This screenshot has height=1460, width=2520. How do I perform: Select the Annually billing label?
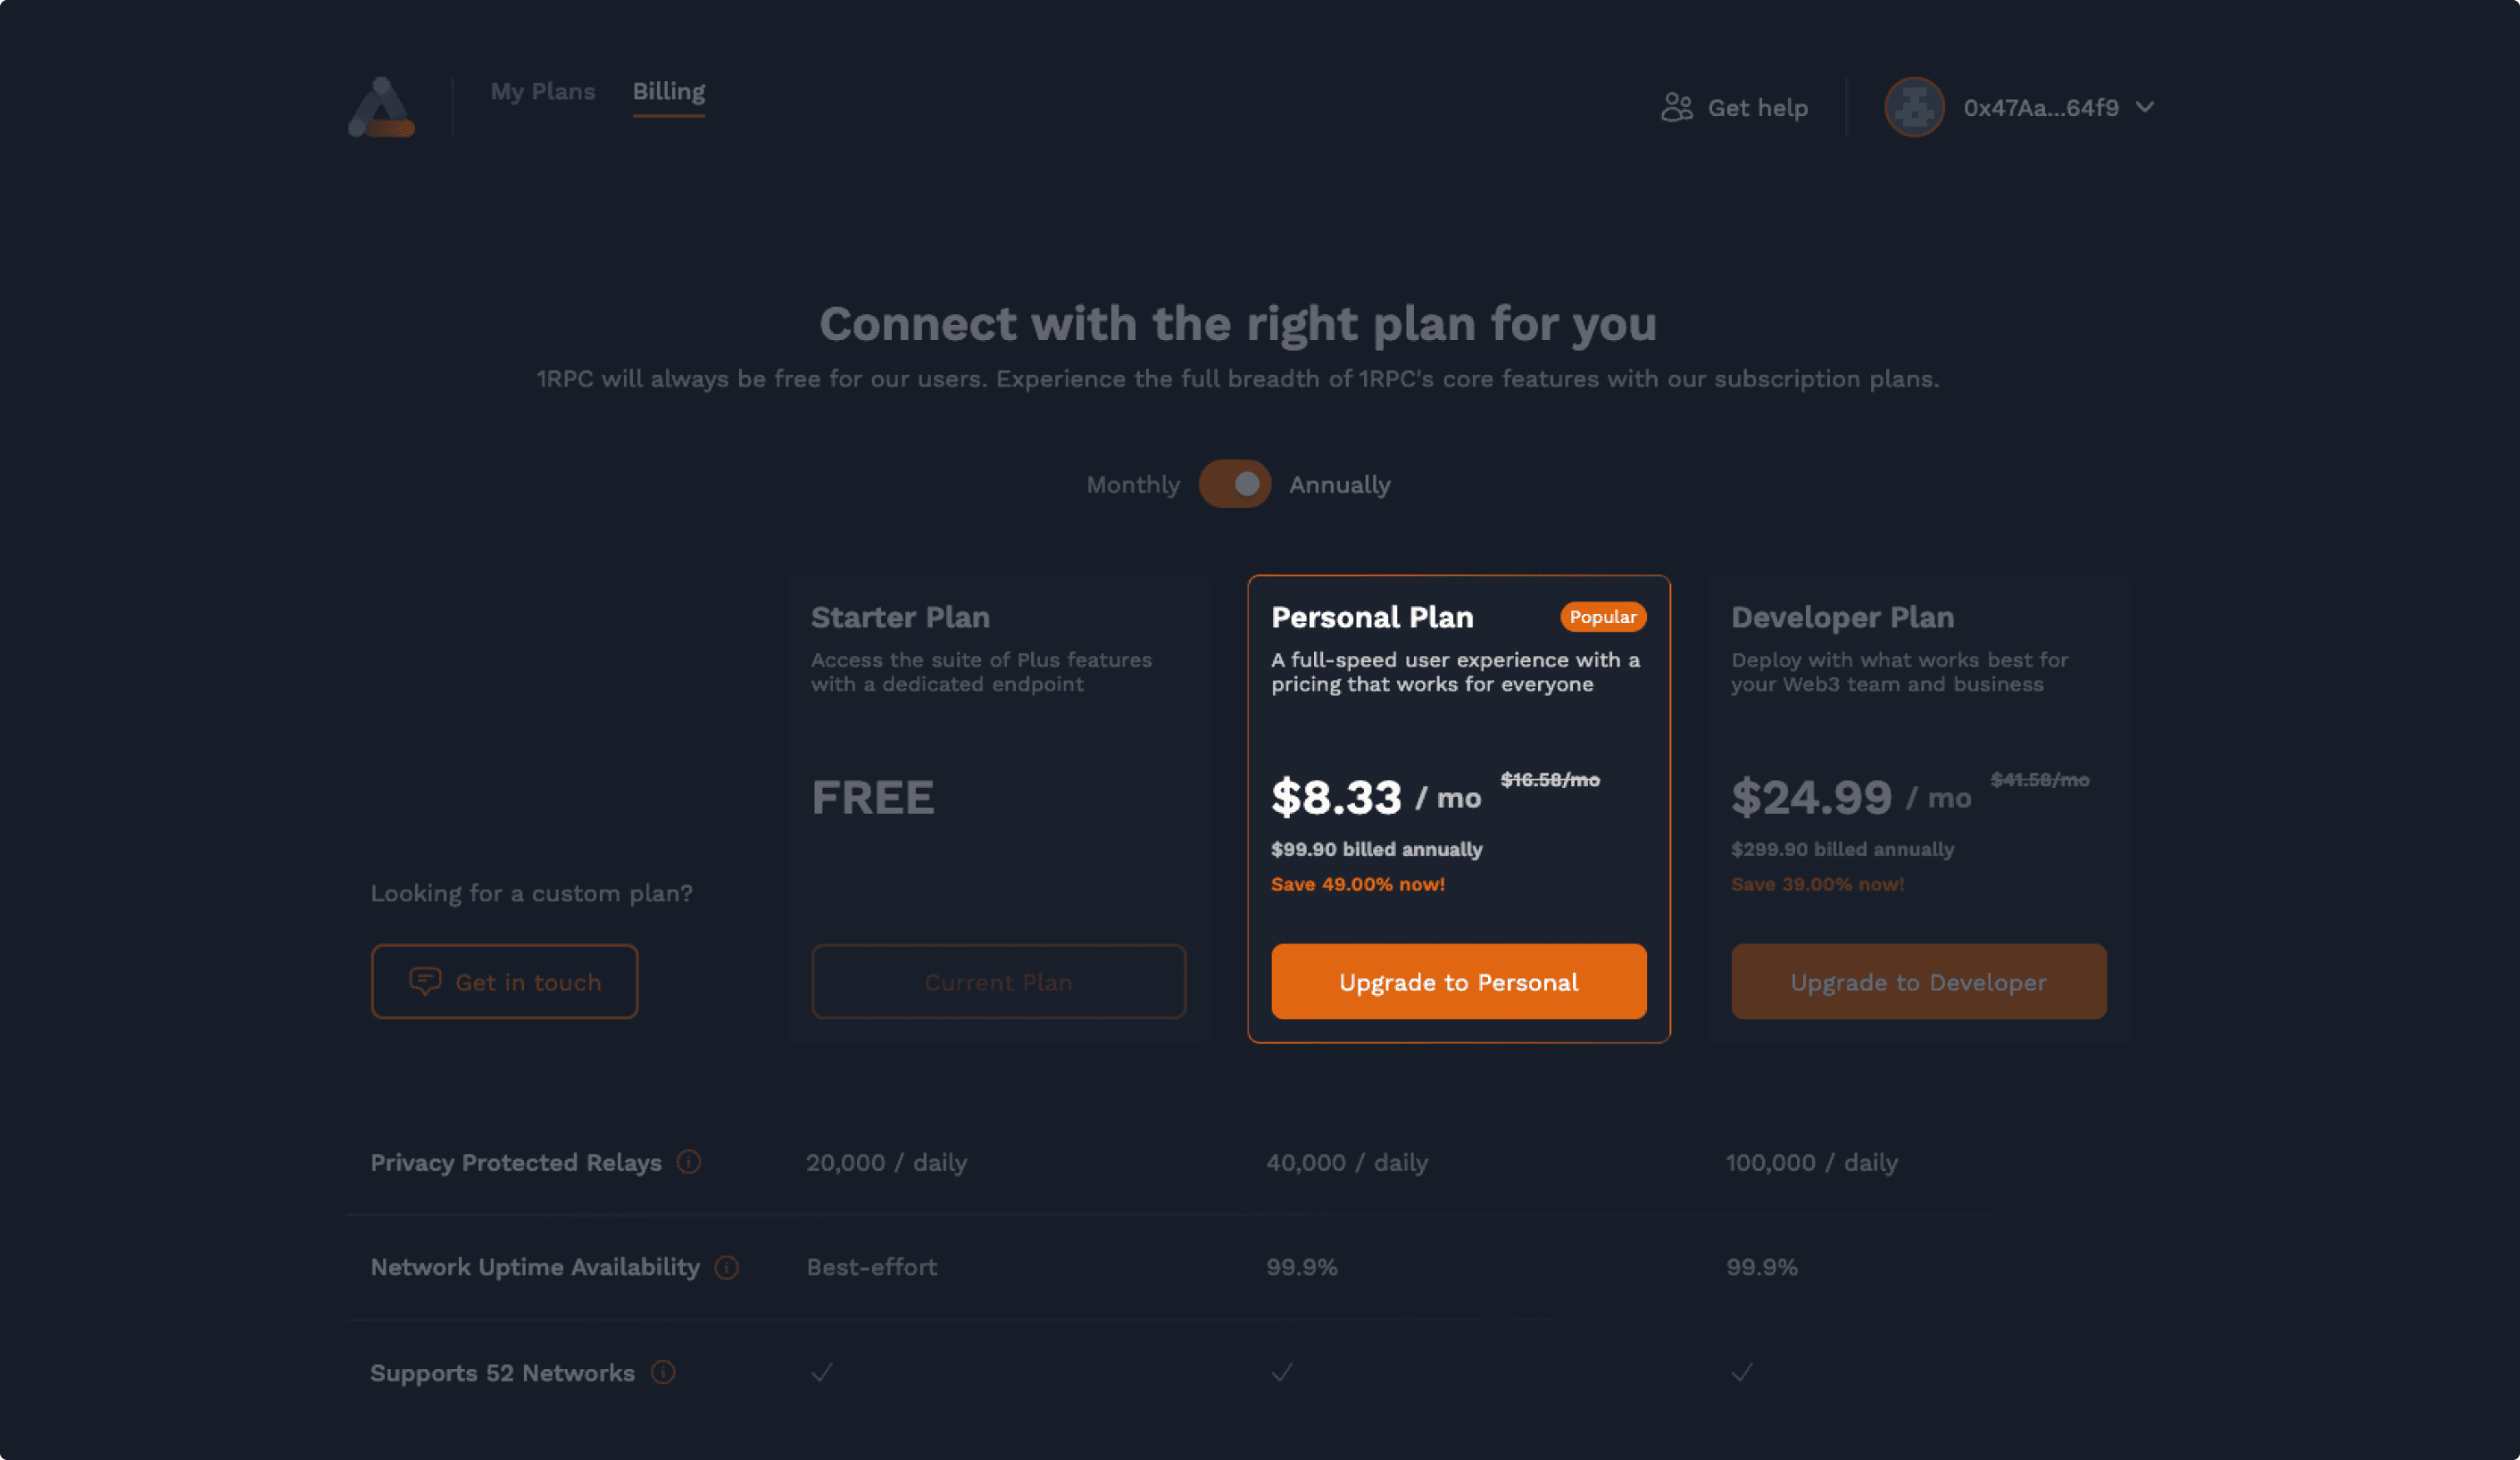tap(1339, 485)
